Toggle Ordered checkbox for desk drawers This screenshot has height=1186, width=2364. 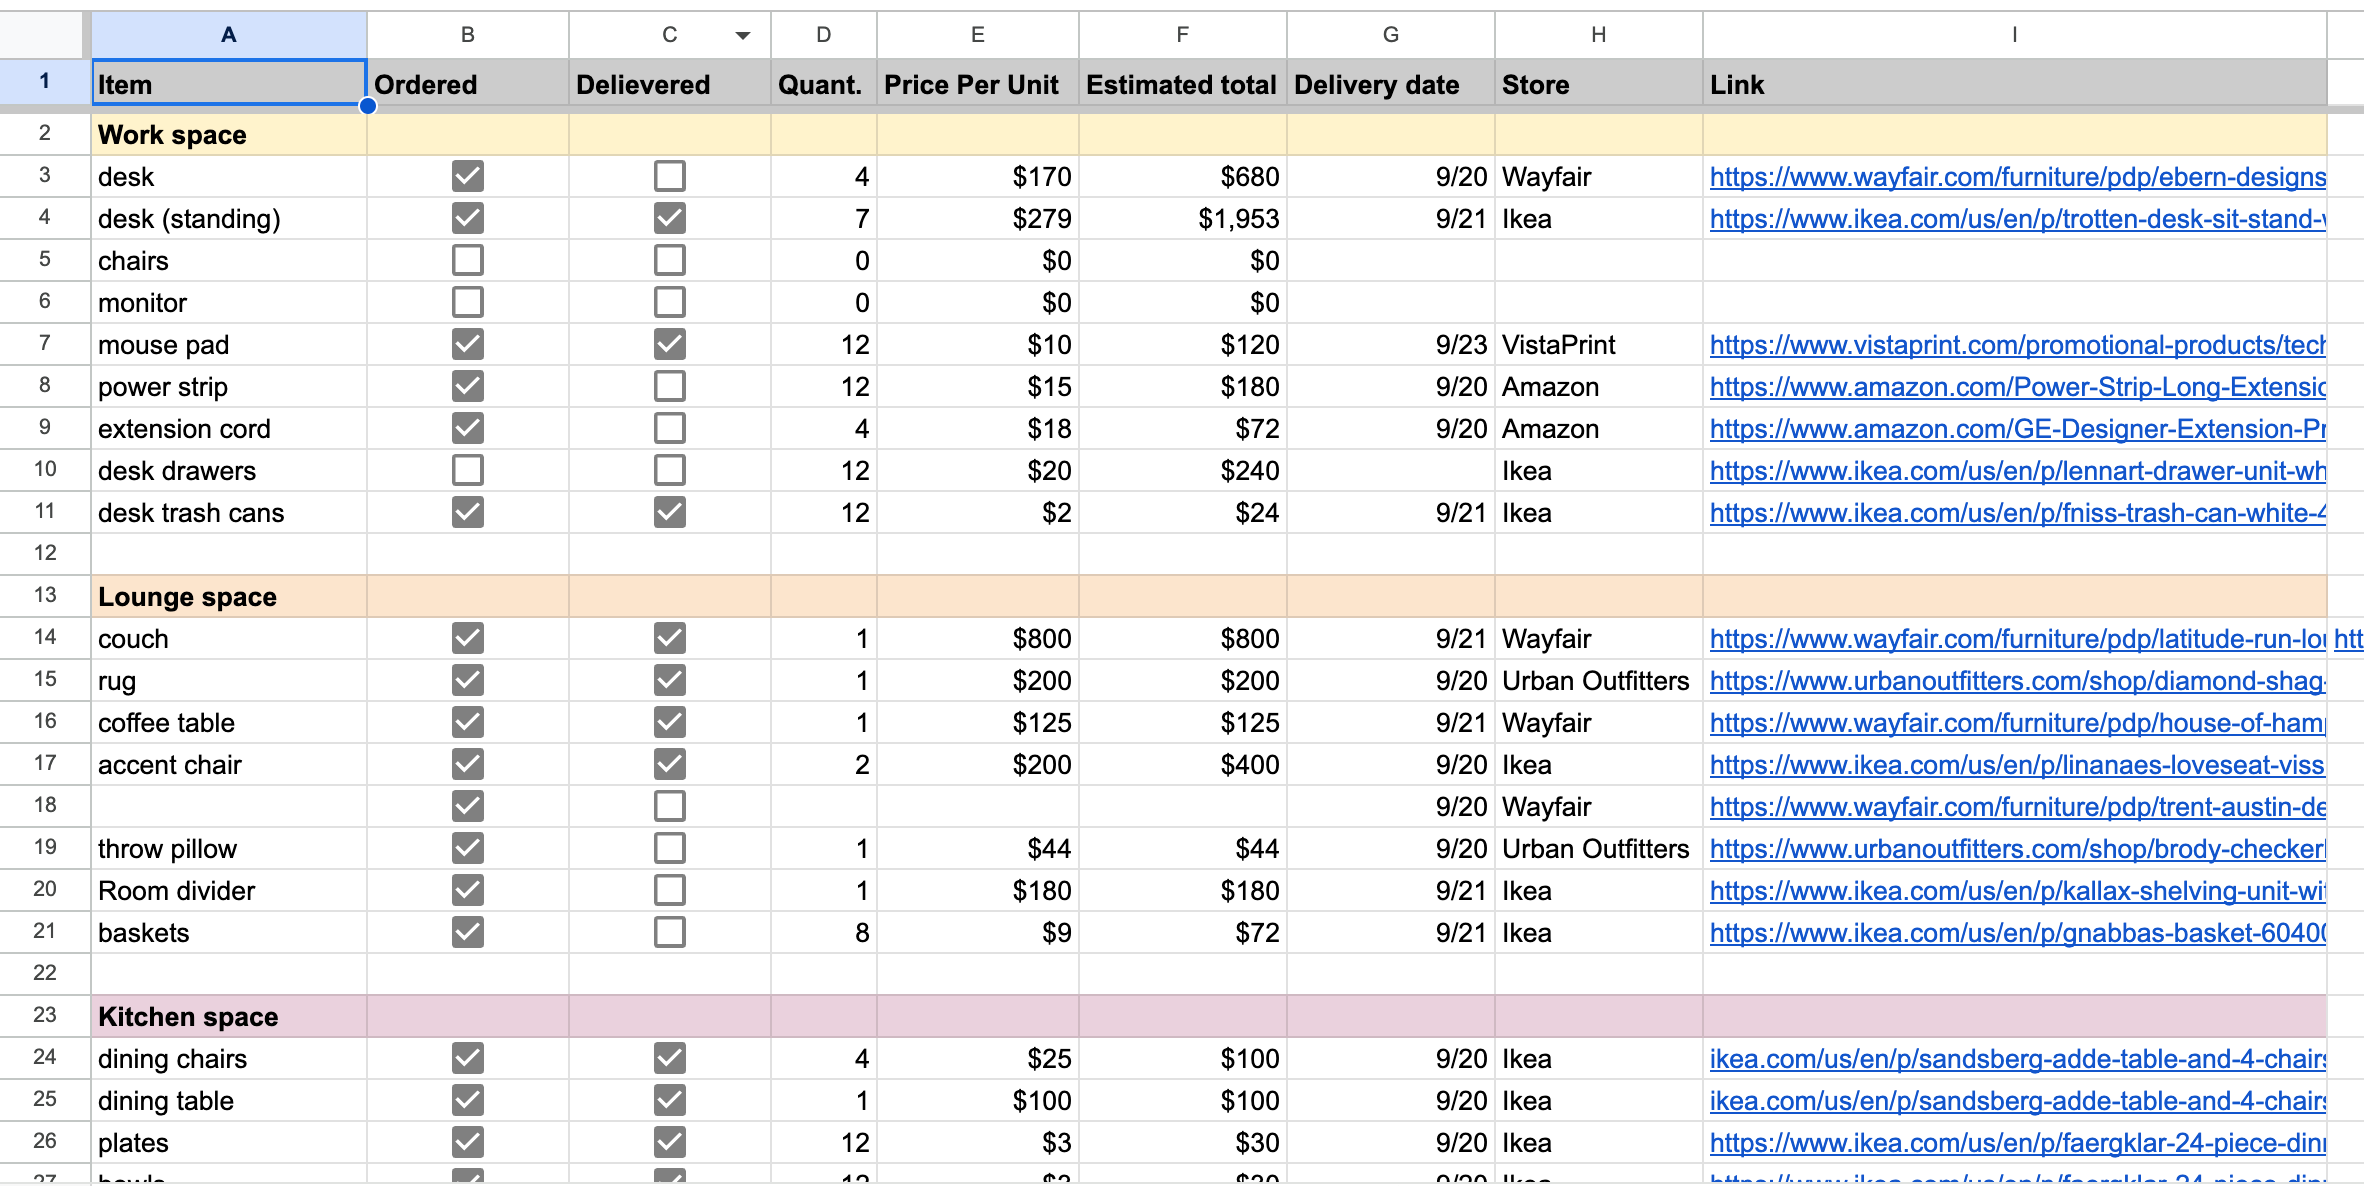[x=467, y=470]
